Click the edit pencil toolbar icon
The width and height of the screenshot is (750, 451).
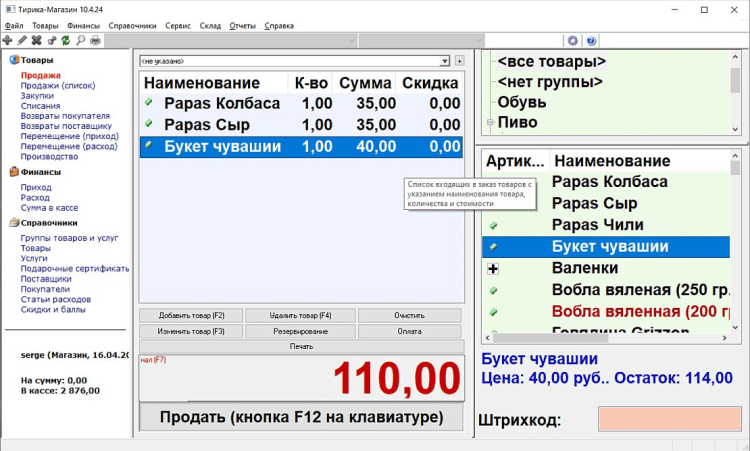click(22, 41)
